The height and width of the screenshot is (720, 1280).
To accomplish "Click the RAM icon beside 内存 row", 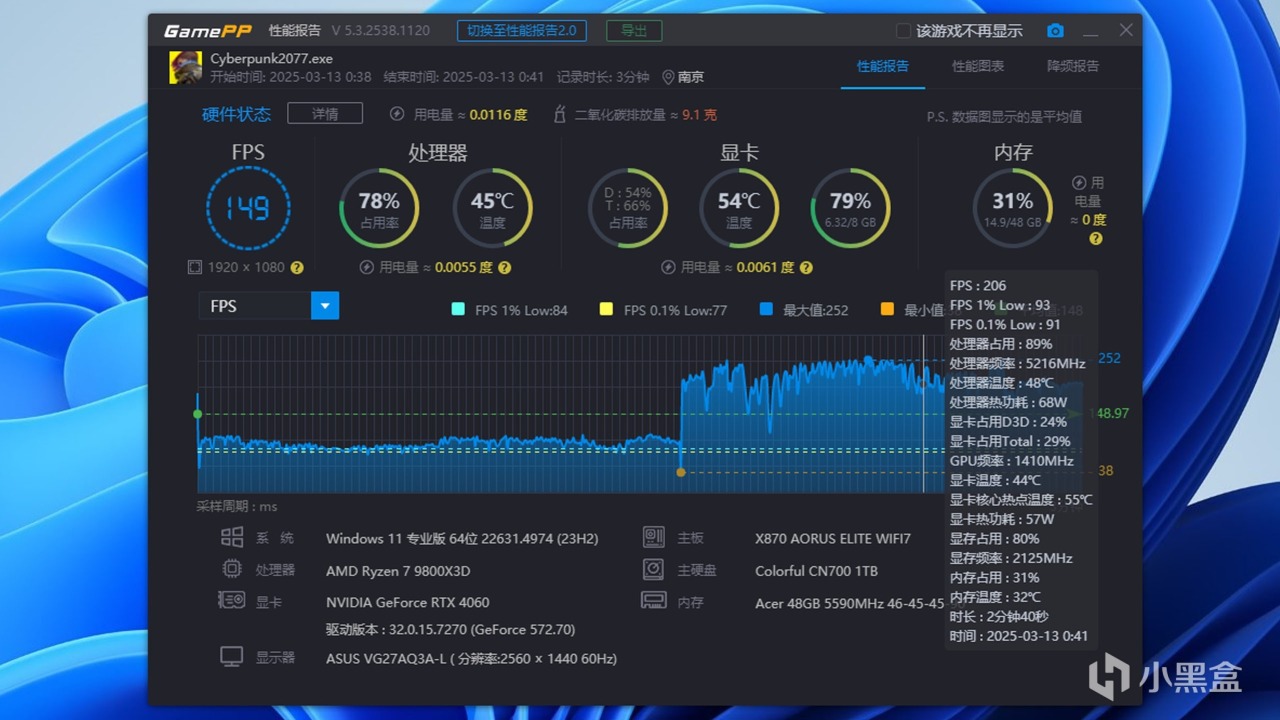I will click(654, 601).
